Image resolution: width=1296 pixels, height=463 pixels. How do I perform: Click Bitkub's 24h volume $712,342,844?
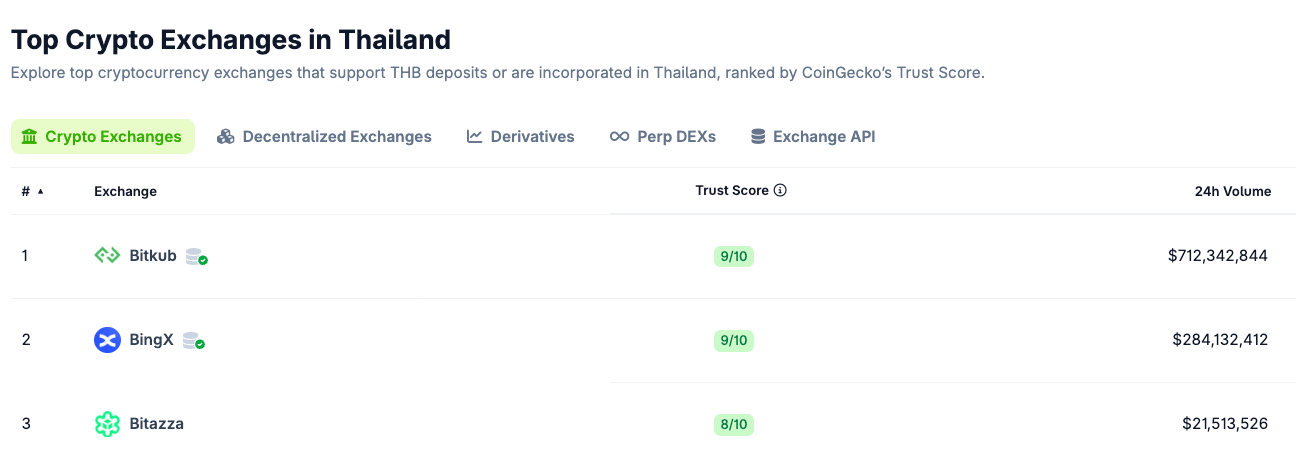pyautogui.click(x=1218, y=256)
